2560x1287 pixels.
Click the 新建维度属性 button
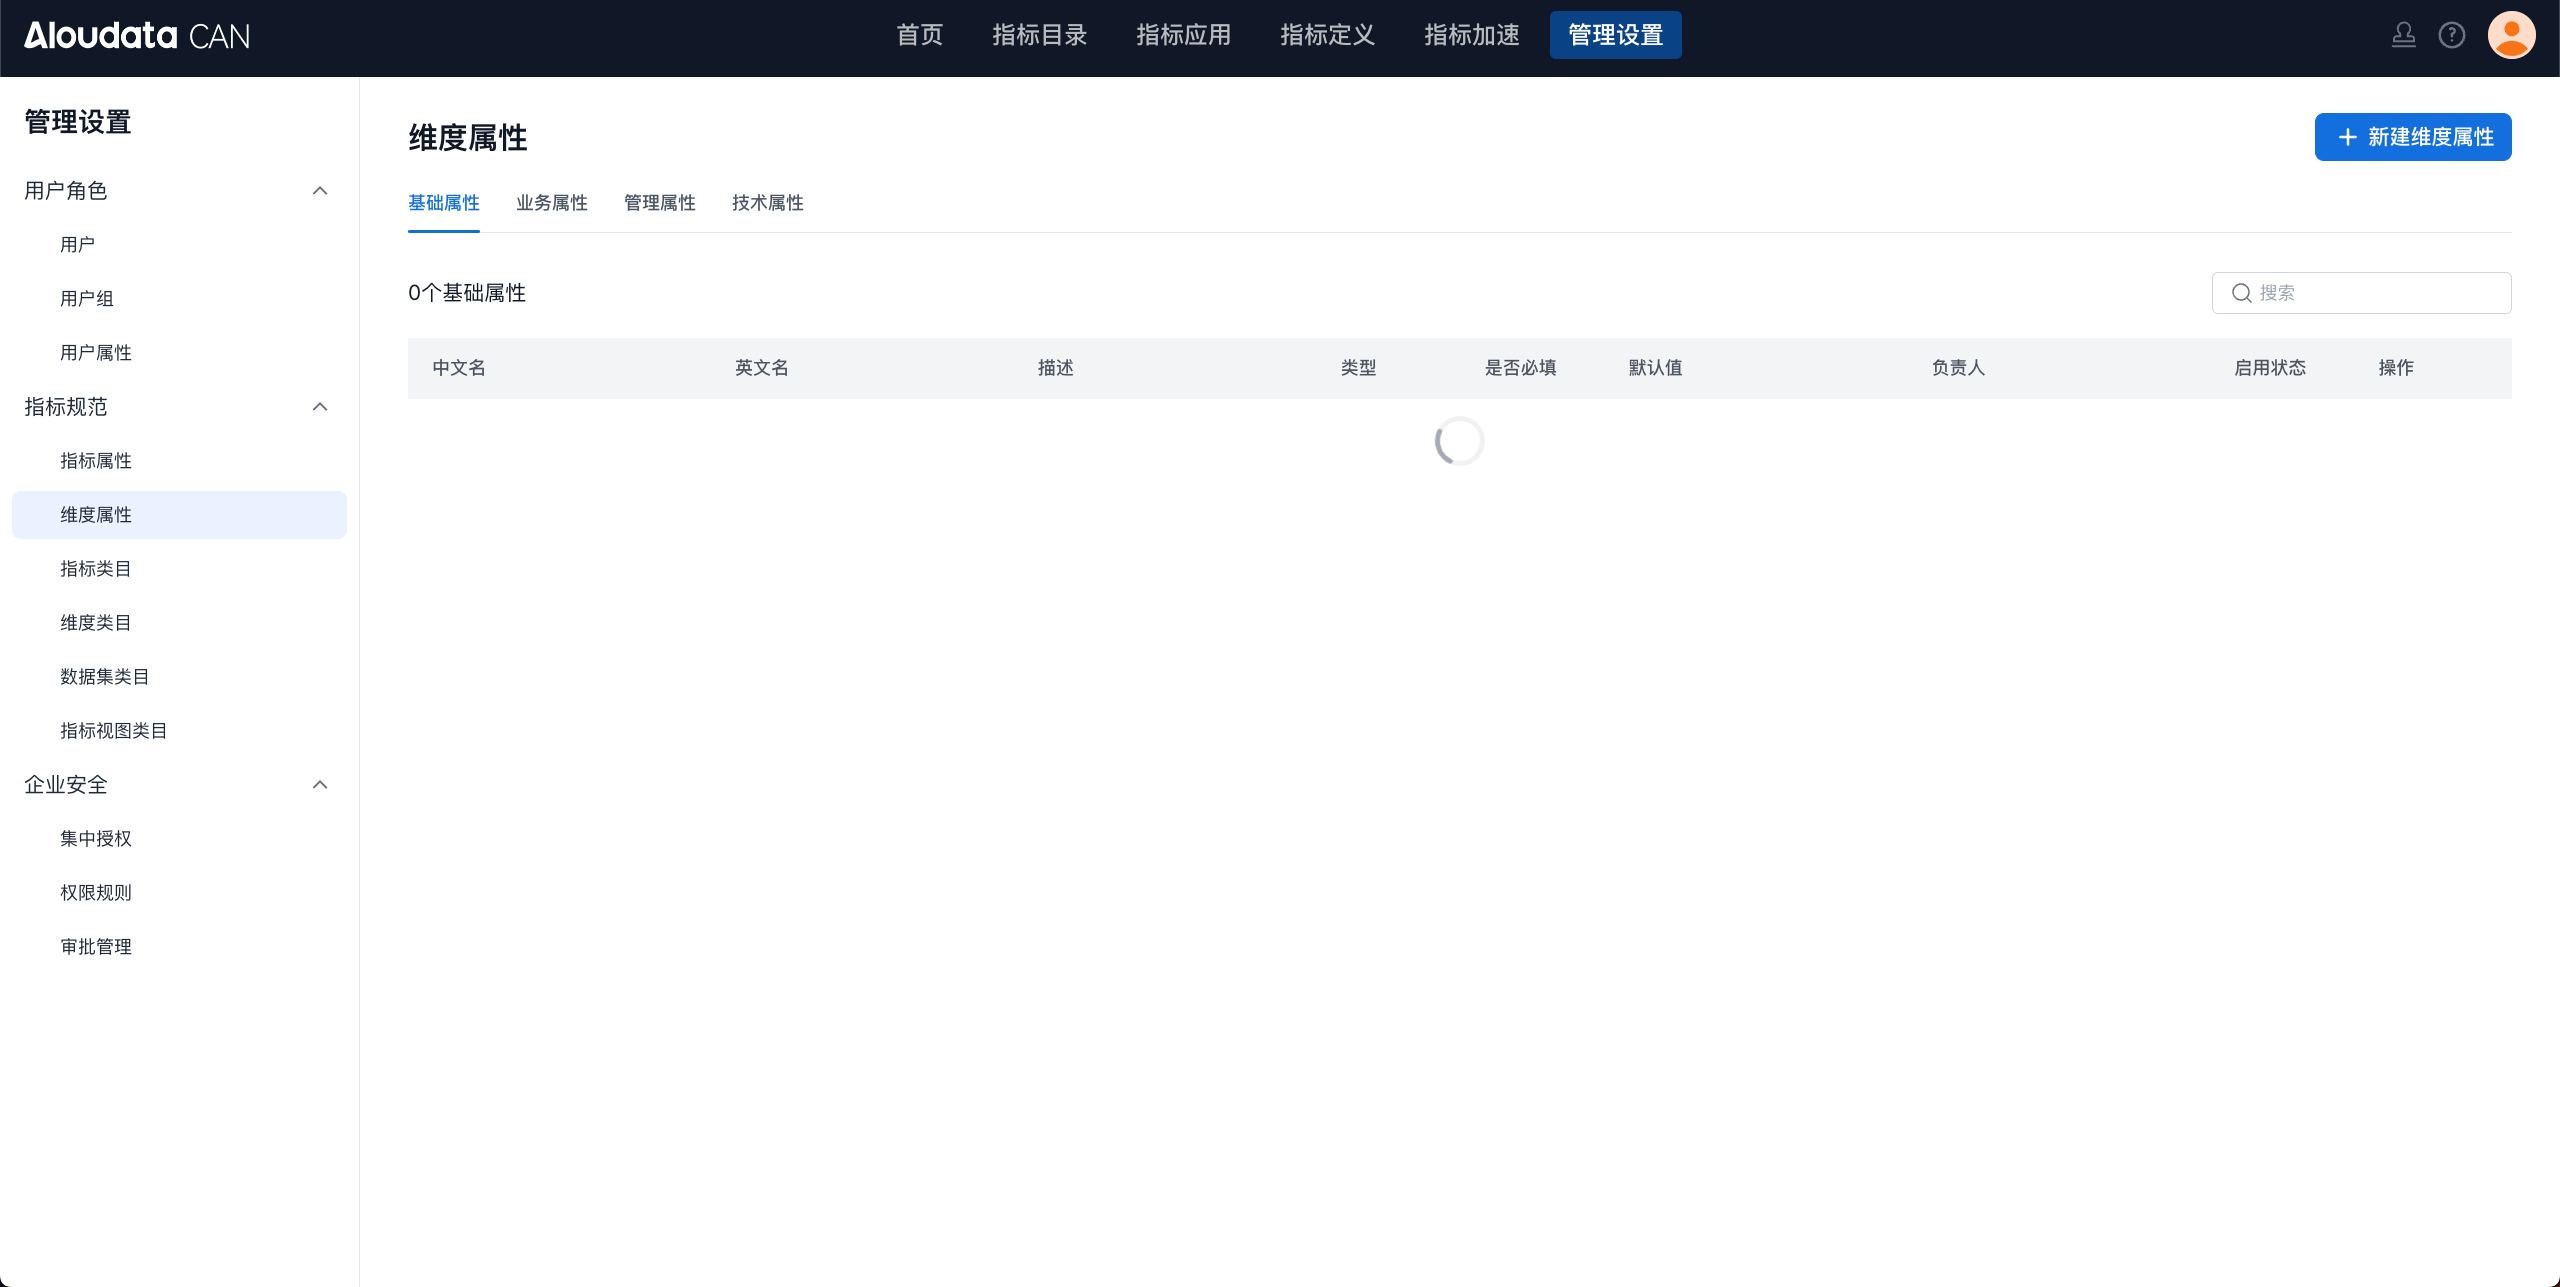(x=2412, y=137)
